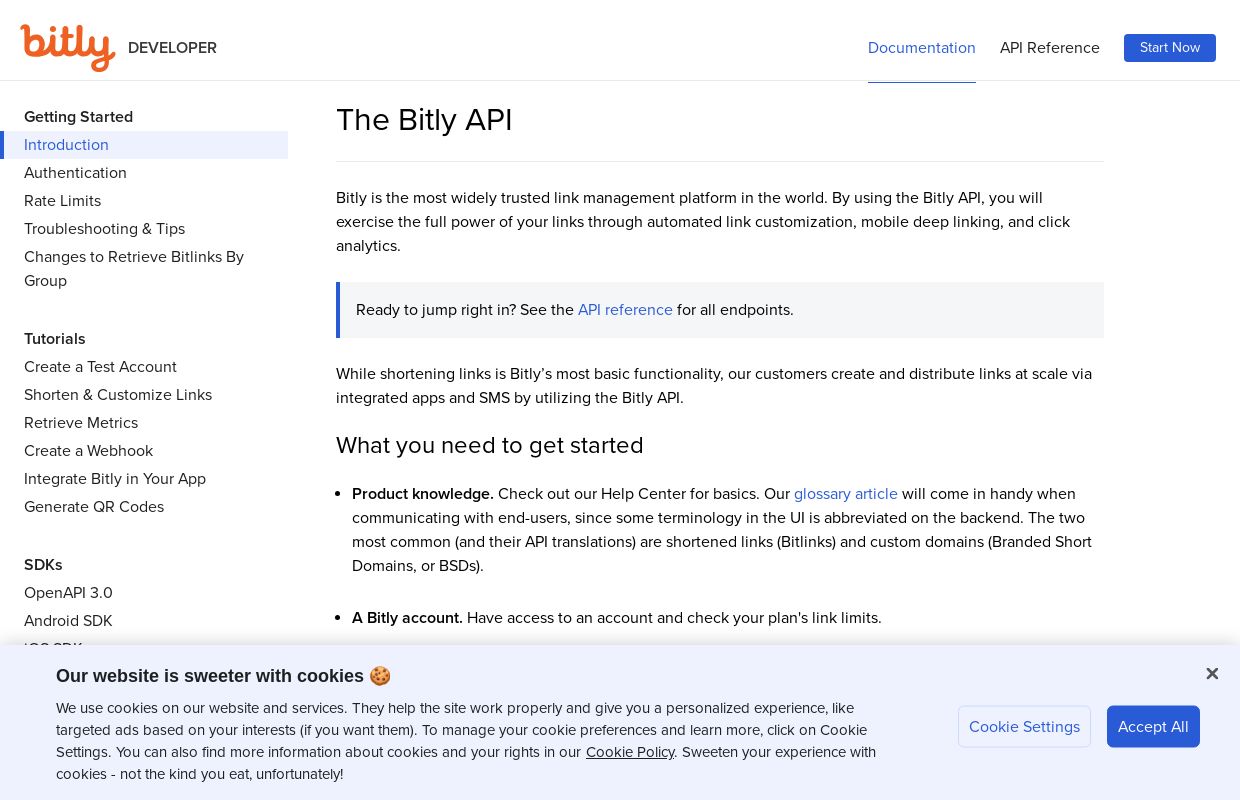Click the DEVELOPER label next to logo
This screenshot has width=1240, height=800.
[x=172, y=47]
